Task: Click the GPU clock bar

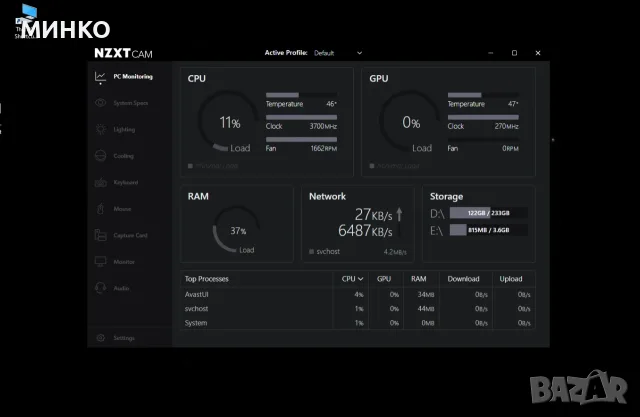Action: 483,118
